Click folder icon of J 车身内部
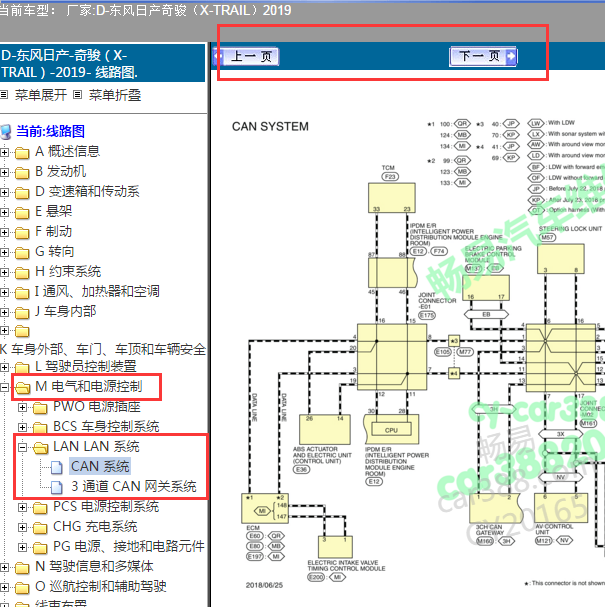The height and width of the screenshot is (607, 605). click(22, 313)
